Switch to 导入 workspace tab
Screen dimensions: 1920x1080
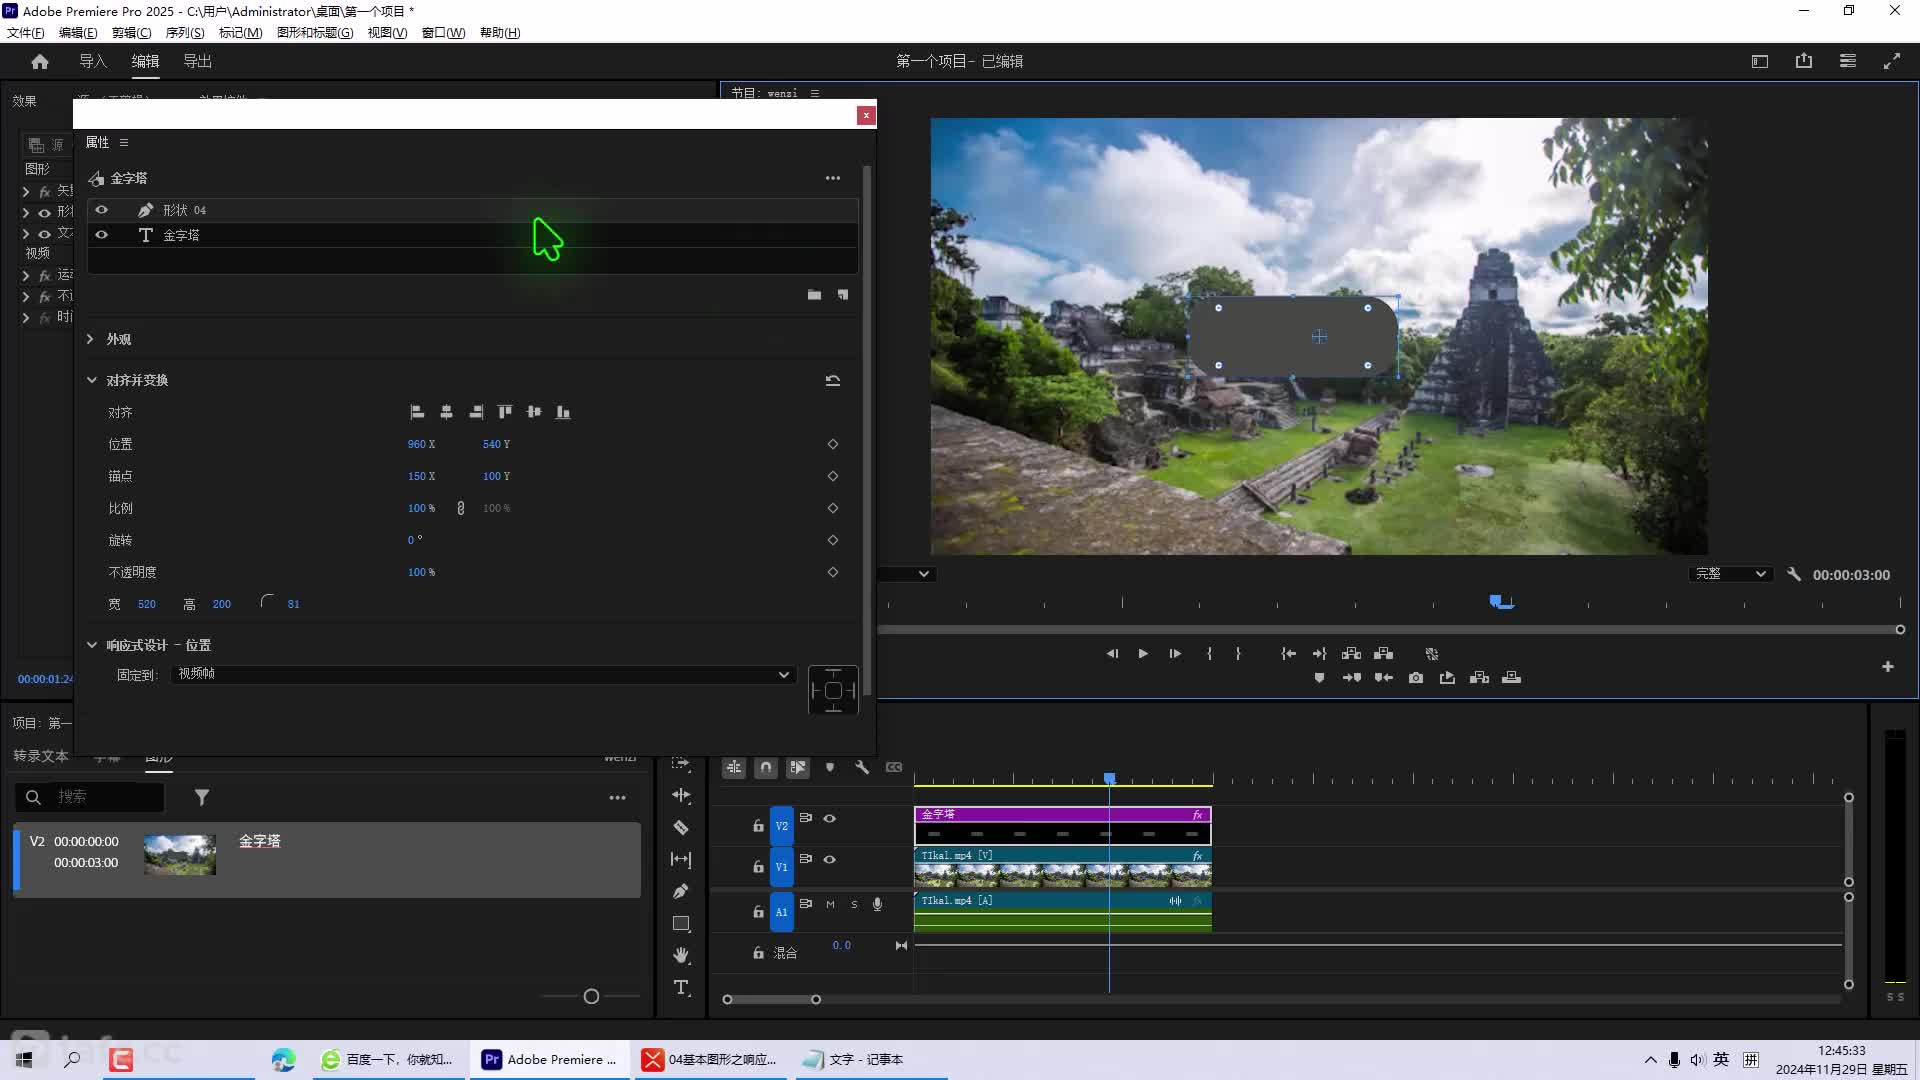coord(93,61)
